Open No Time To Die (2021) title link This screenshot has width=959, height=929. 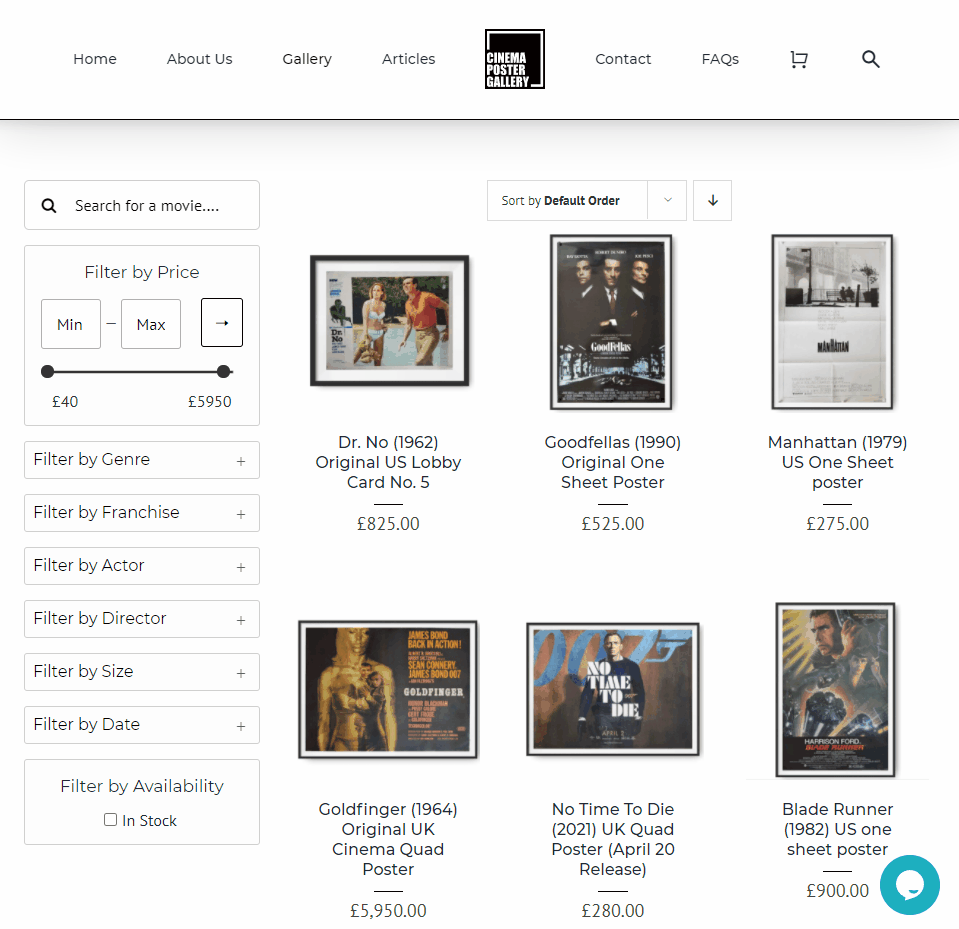[x=613, y=839]
